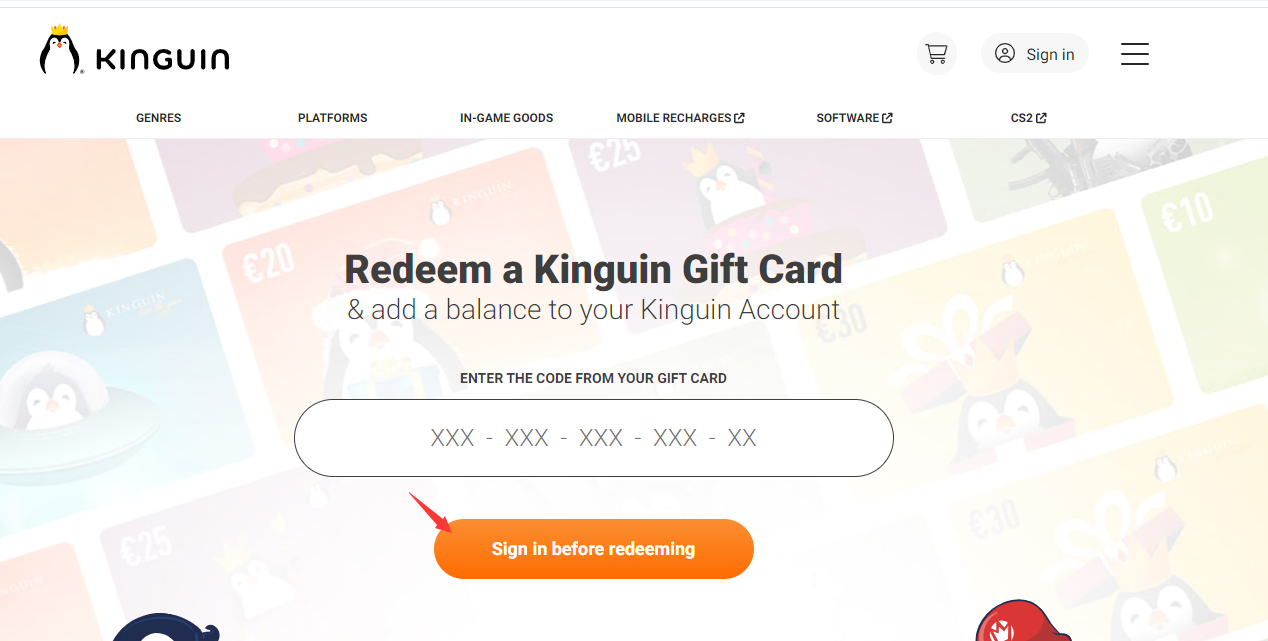This screenshot has height=641, width=1268.
Task: Follow the Mobile Recharges link
Action: coord(674,118)
